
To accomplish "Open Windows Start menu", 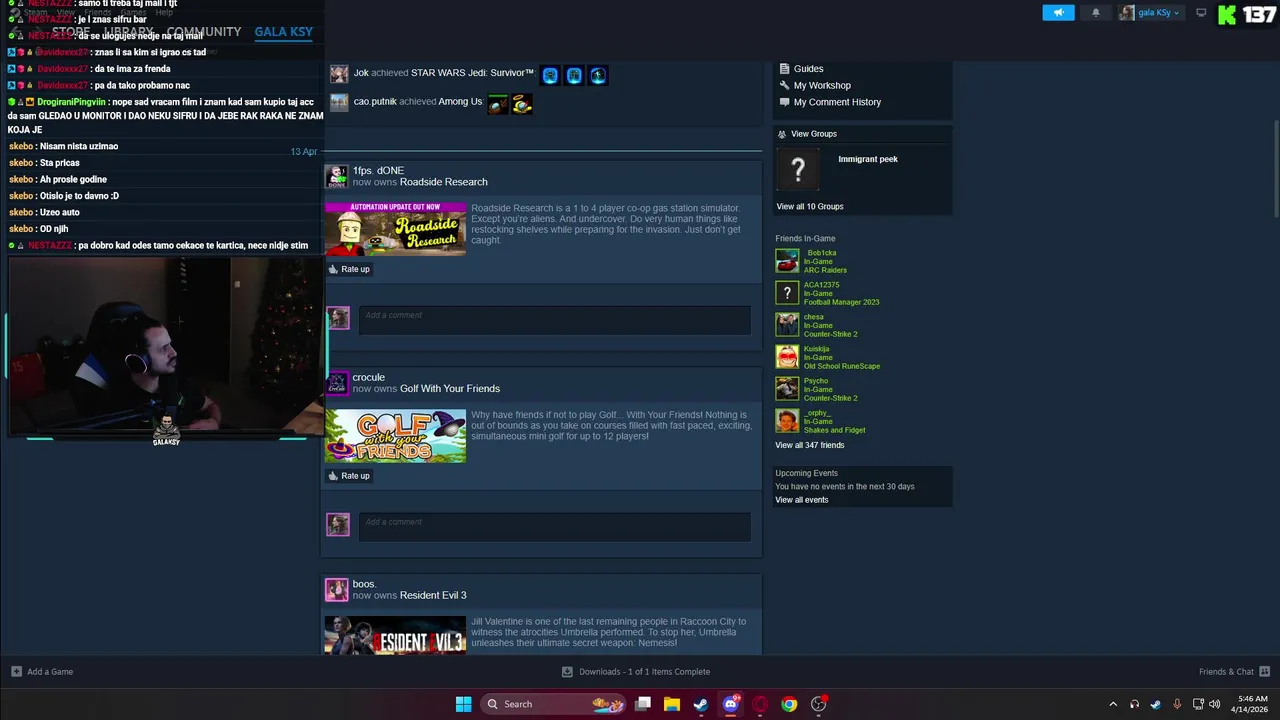I will tap(463, 704).
